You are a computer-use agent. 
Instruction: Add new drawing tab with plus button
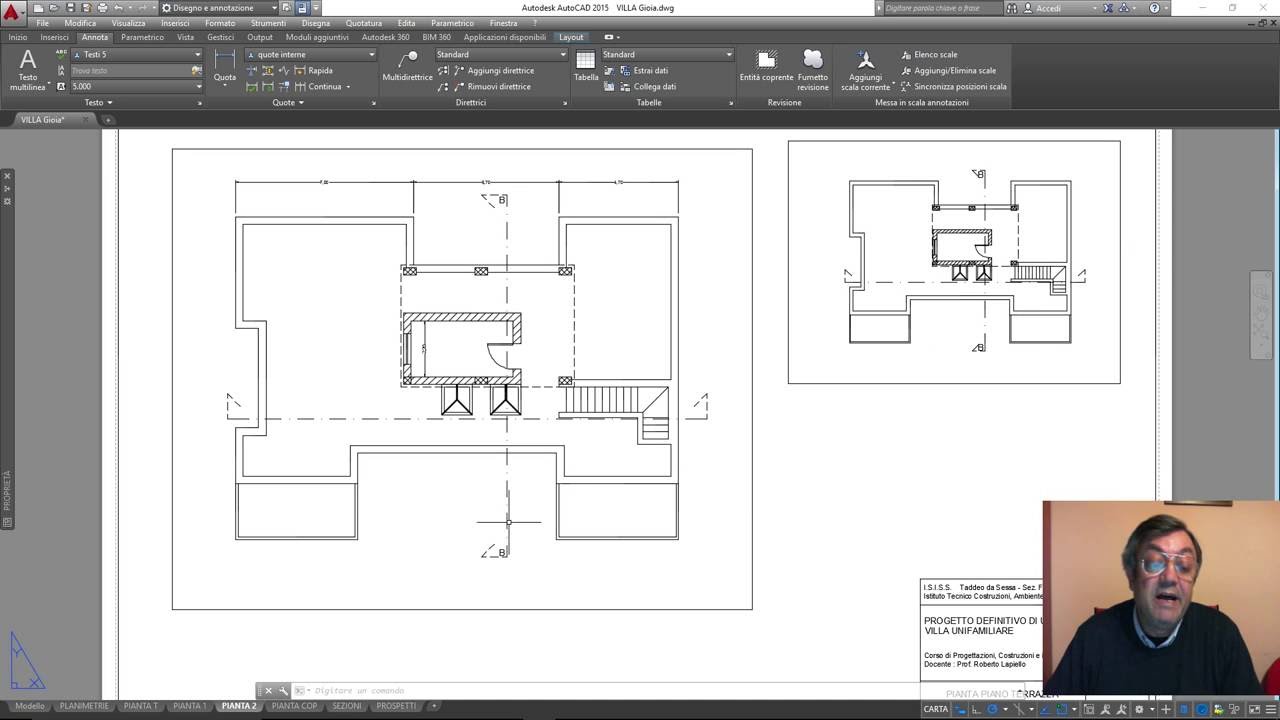pos(108,120)
